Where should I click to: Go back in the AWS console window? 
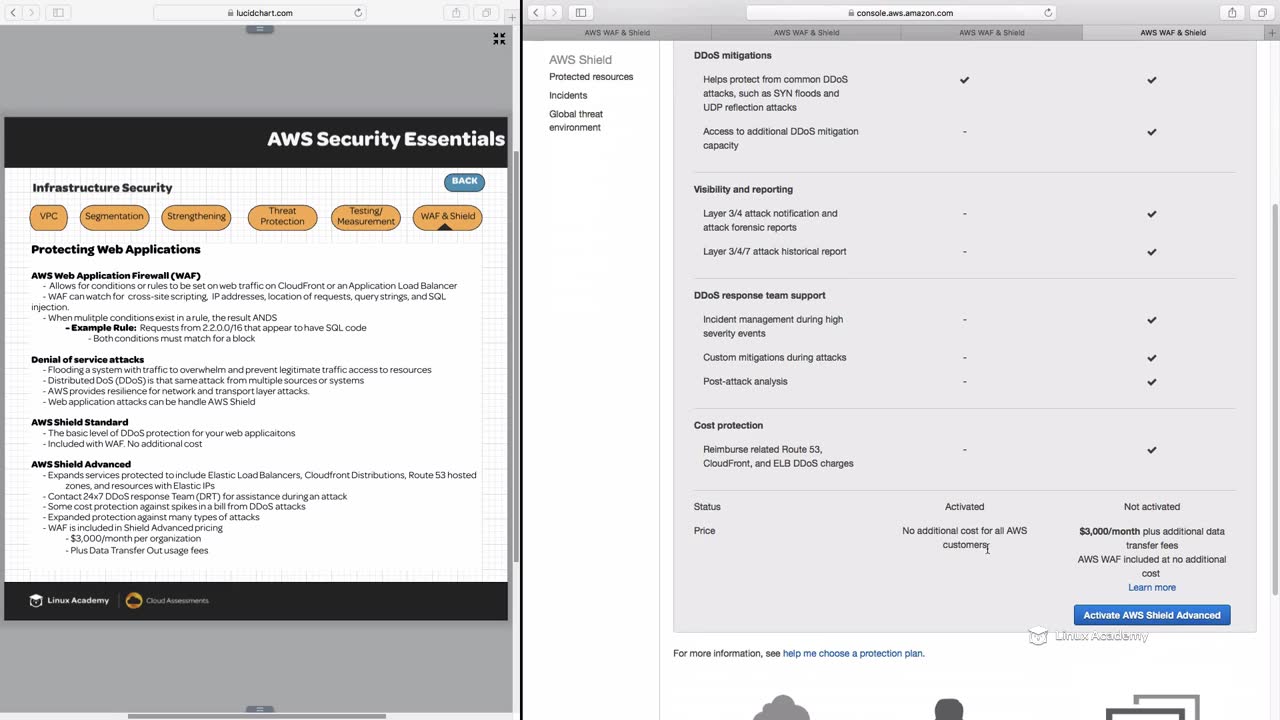[536, 13]
